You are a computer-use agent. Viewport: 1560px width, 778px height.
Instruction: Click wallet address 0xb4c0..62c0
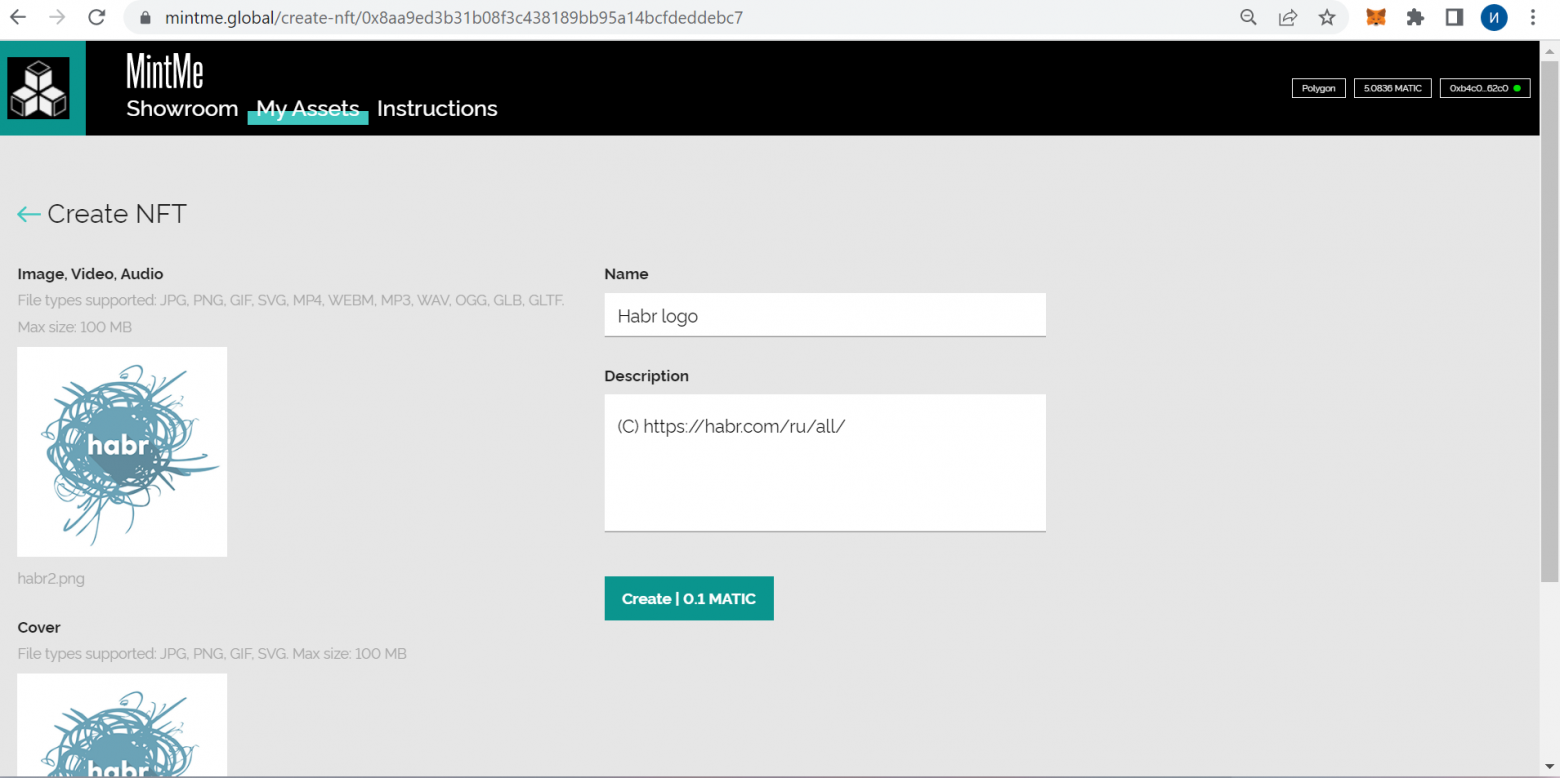[x=1485, y=88]
